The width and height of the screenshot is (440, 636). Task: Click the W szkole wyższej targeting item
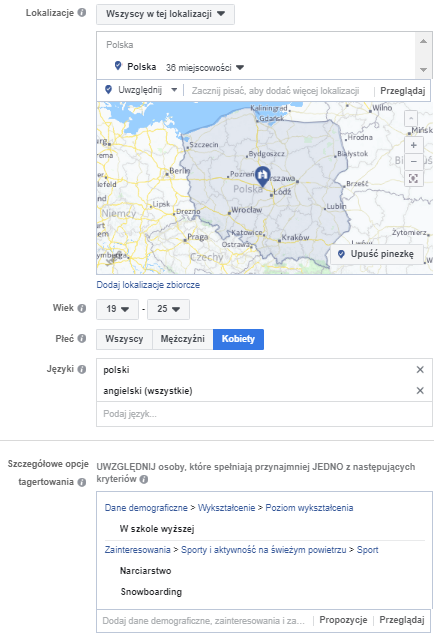(x=157, y=529)
